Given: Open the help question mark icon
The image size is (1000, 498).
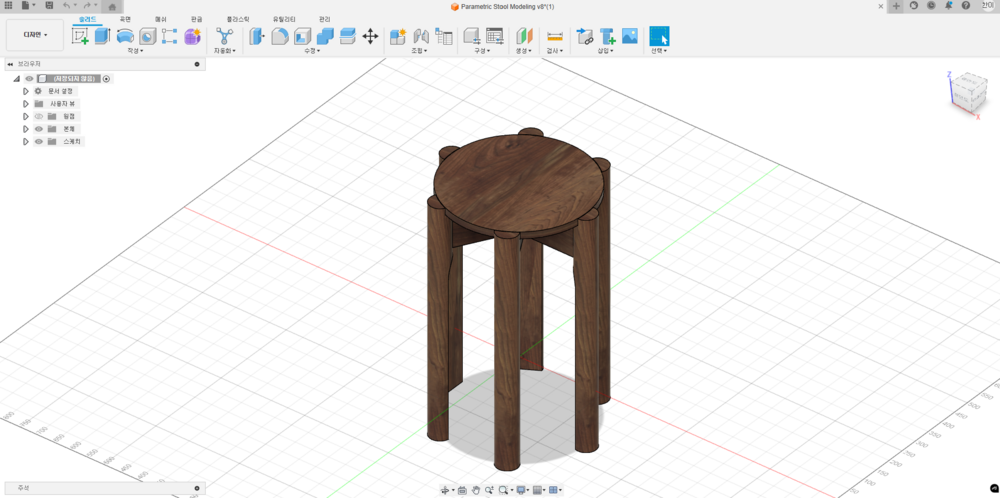Looking at the screenshot, I should [966, 6].
